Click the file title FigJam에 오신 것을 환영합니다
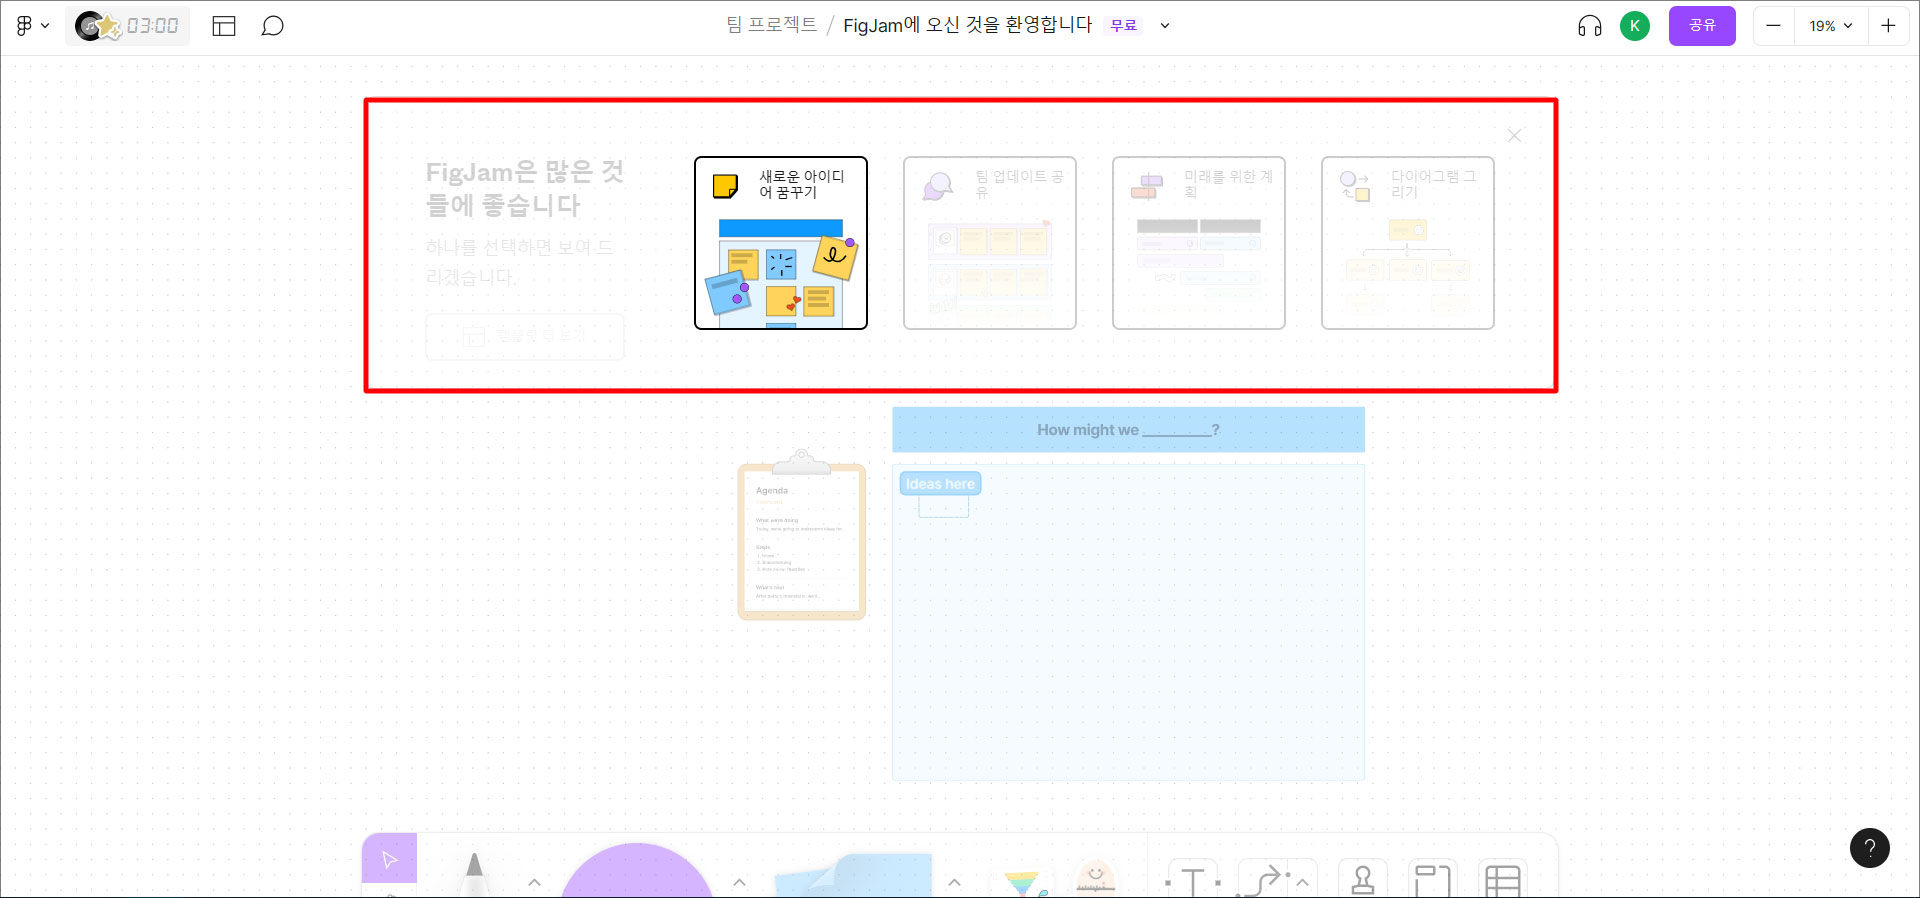Screen dimensions: 1920x898 click(967, 25)
